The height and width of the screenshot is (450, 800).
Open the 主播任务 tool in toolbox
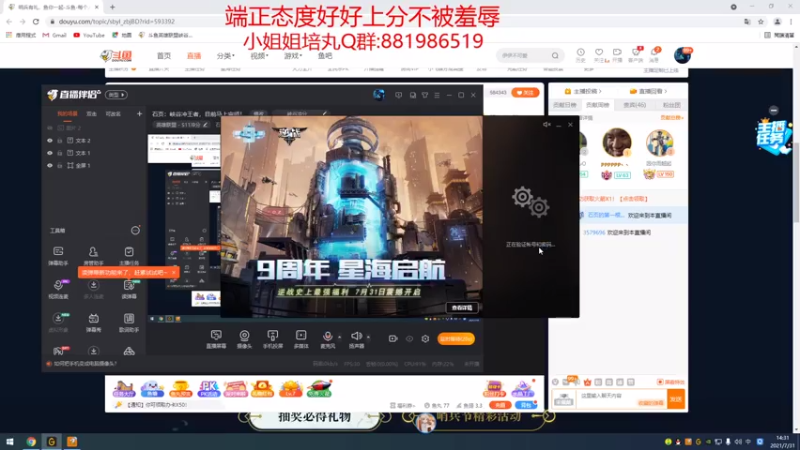coord(129,255)
